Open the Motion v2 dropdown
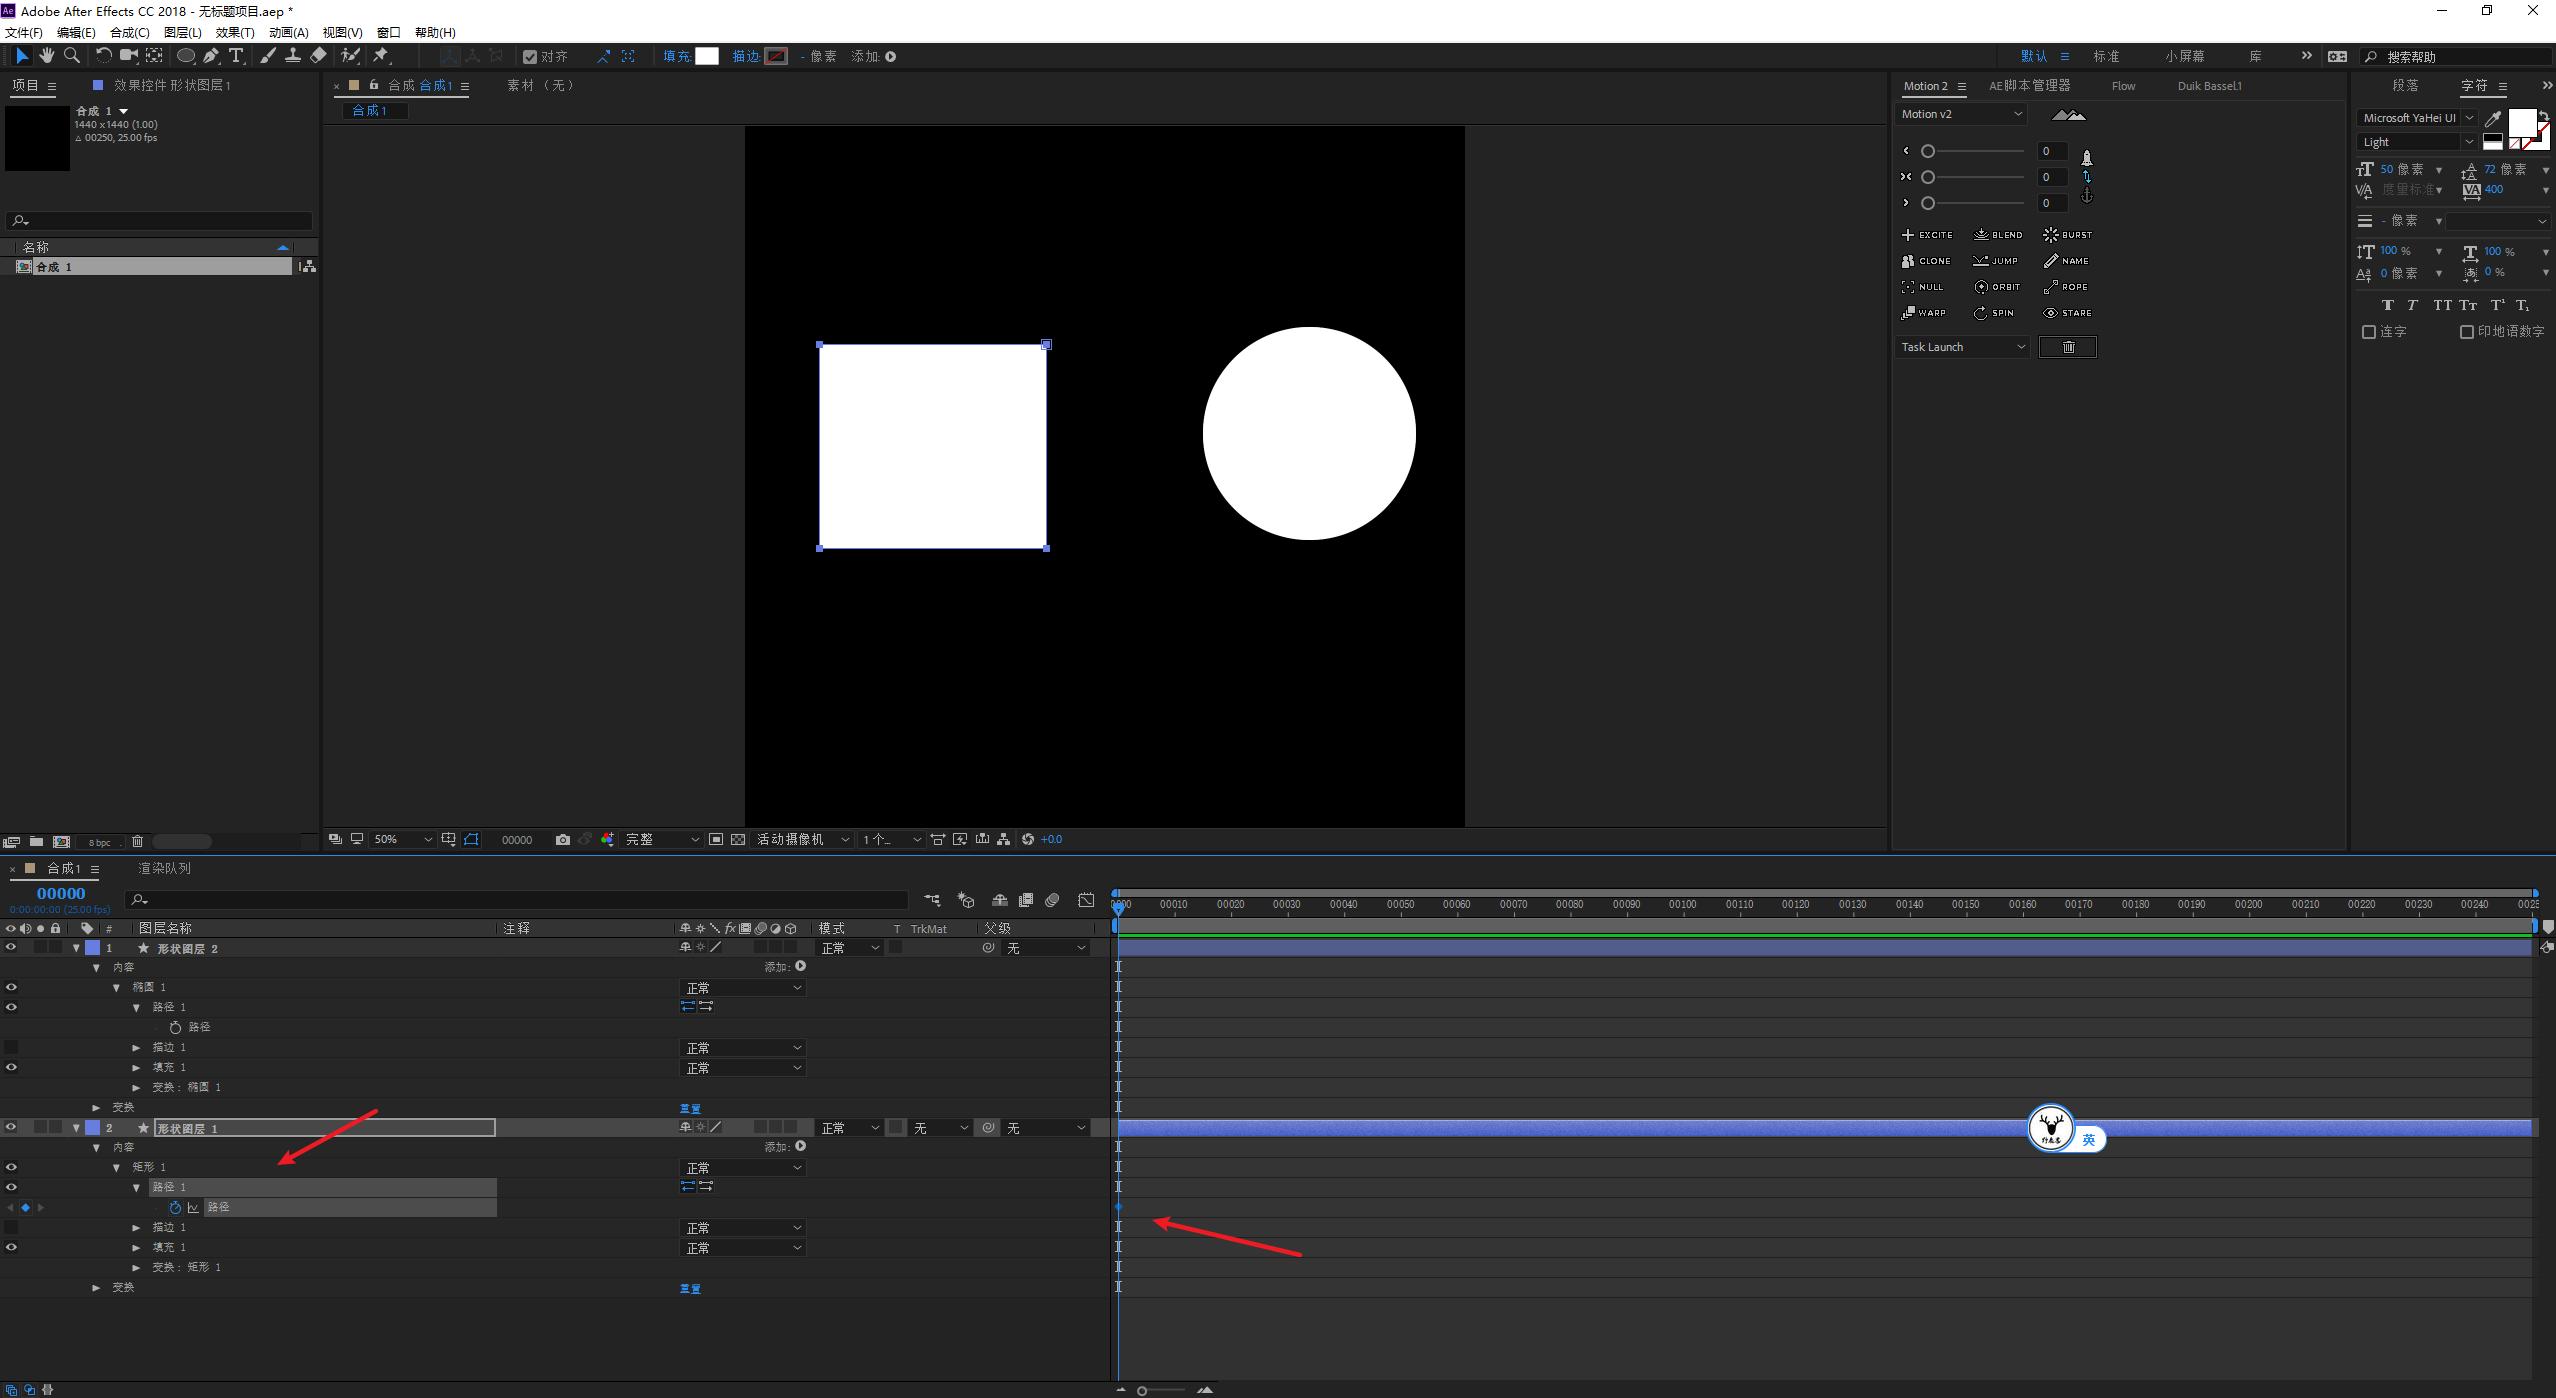The height and width of the screenshot is (1398, 2556). point(1960,114)
